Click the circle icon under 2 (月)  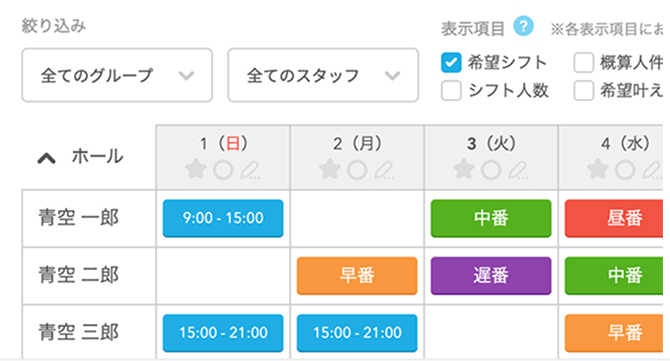[x=357, y=170]
